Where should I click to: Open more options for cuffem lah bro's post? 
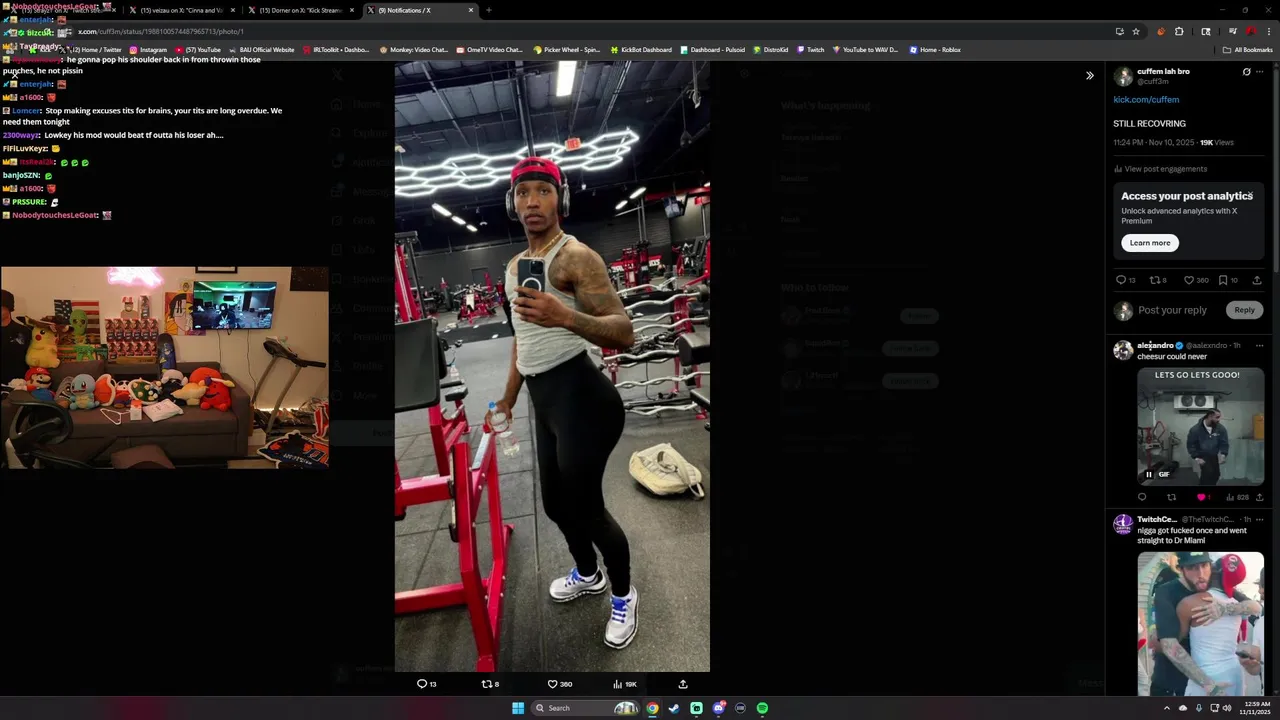pyautogui.click(x=1260, y=72)
